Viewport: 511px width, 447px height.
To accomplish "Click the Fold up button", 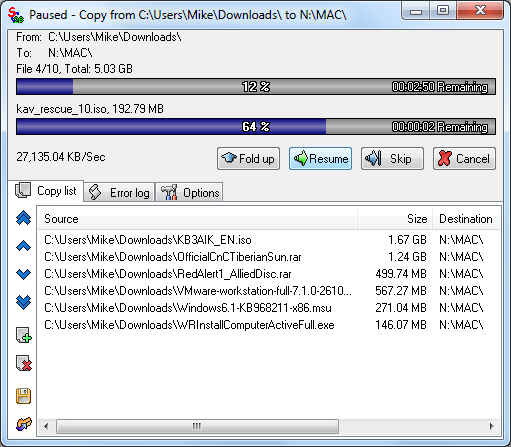I will tap(248, 159).
